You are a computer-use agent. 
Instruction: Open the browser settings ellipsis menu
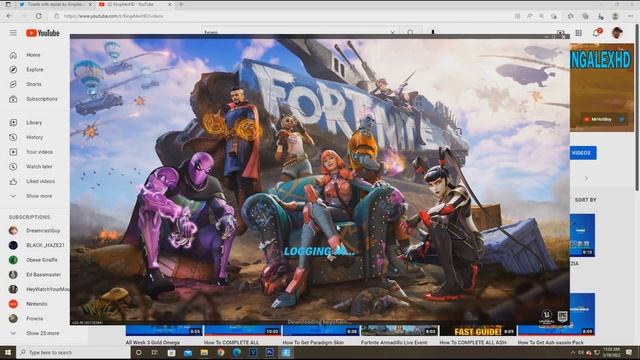point(630,16)
